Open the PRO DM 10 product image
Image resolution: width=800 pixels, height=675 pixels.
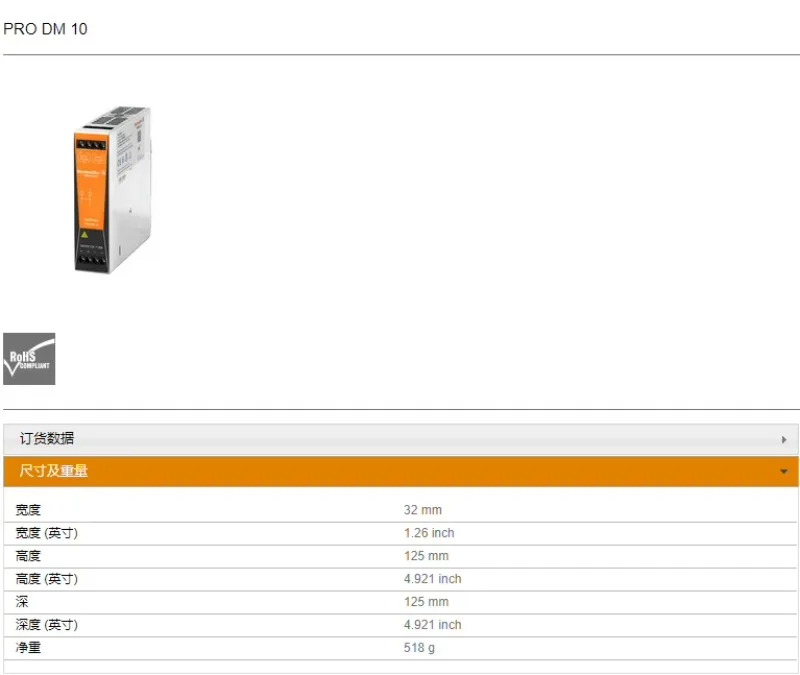tap(113, 190)
